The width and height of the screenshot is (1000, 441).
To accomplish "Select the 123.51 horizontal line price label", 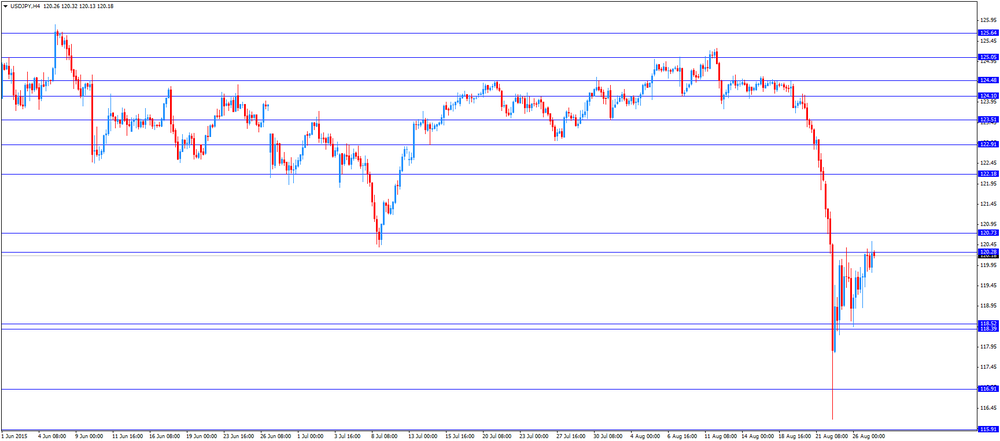I will 989,119.
